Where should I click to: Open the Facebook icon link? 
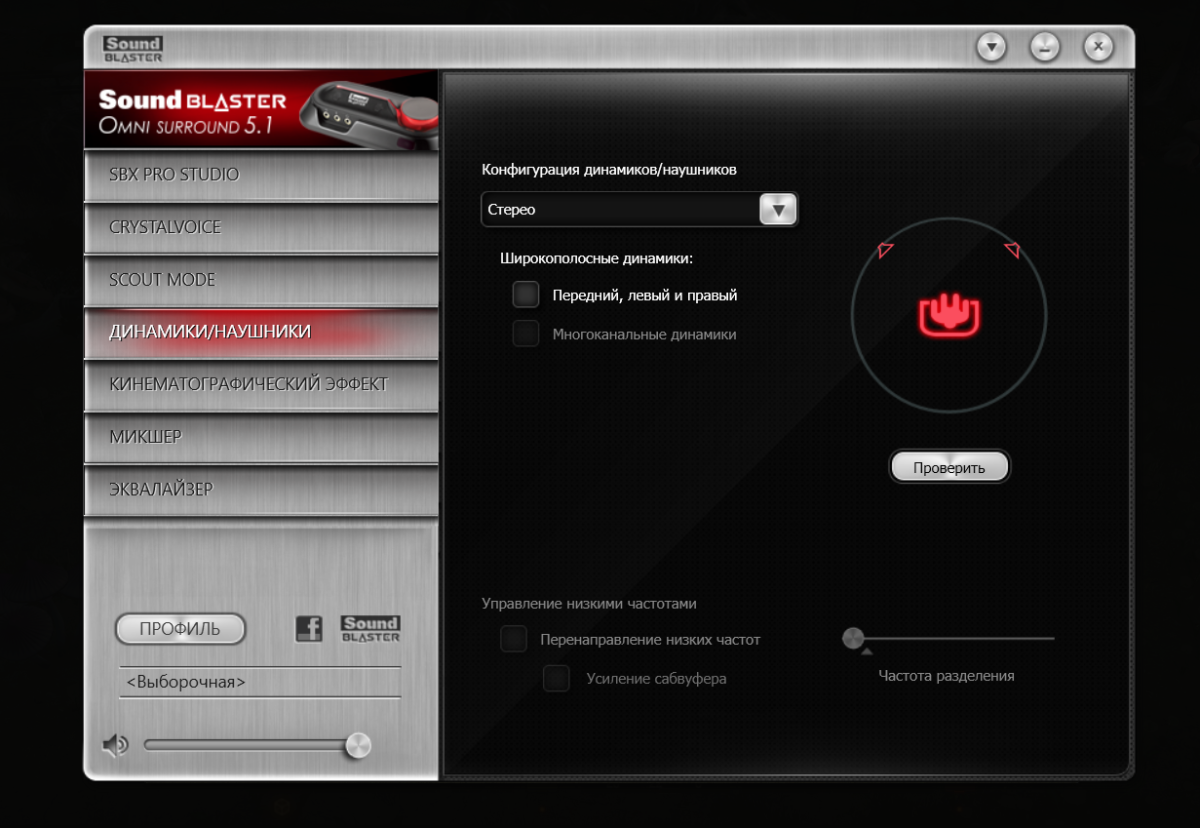pos(309,629)
